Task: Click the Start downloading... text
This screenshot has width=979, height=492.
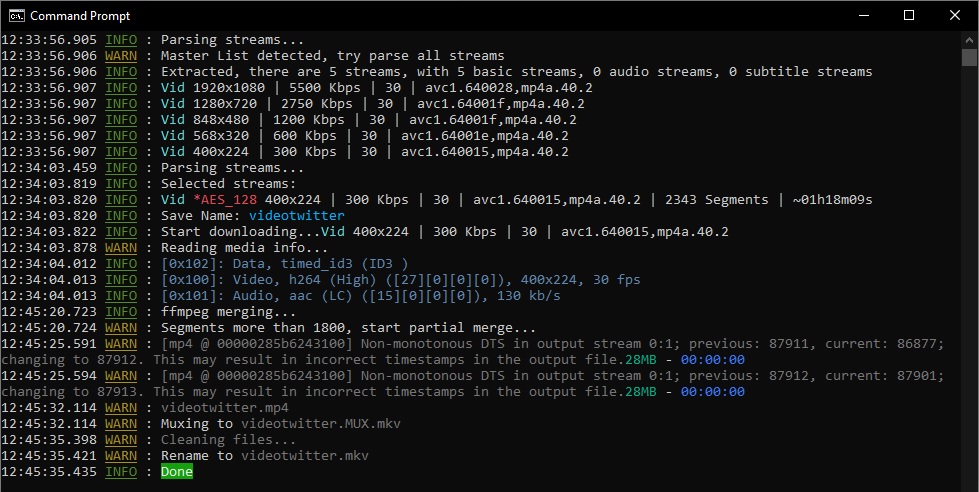Action: point(240,232)
